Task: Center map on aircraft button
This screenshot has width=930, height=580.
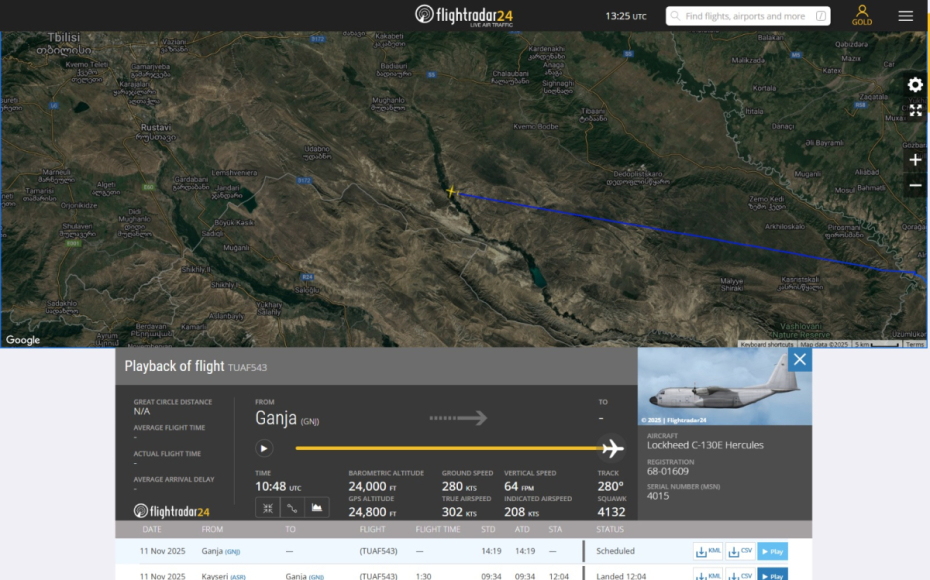Action: pos(268,508)
